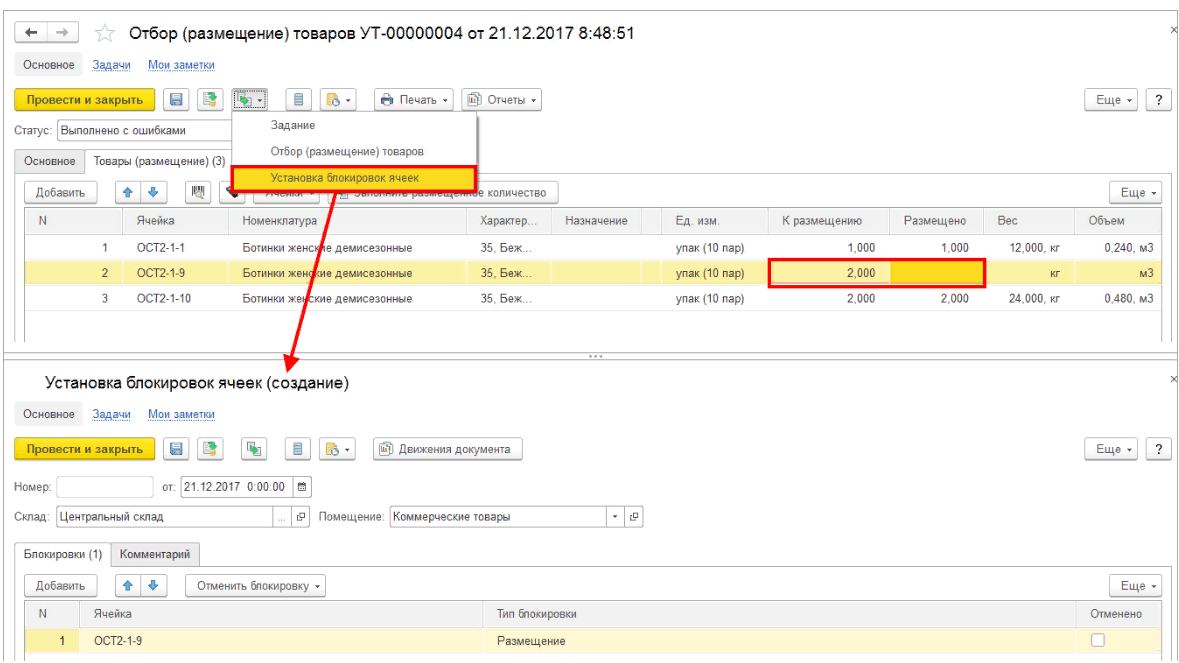Switch to the Комментарий tab

pos(155,554)
